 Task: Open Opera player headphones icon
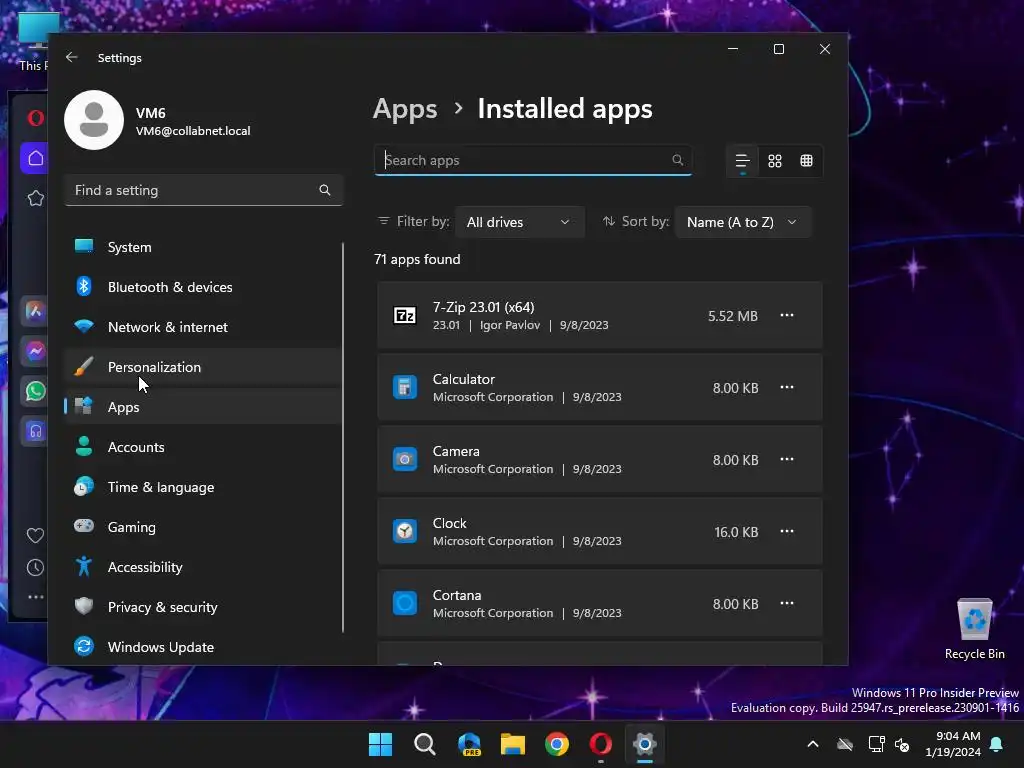(x=35, y=431)
